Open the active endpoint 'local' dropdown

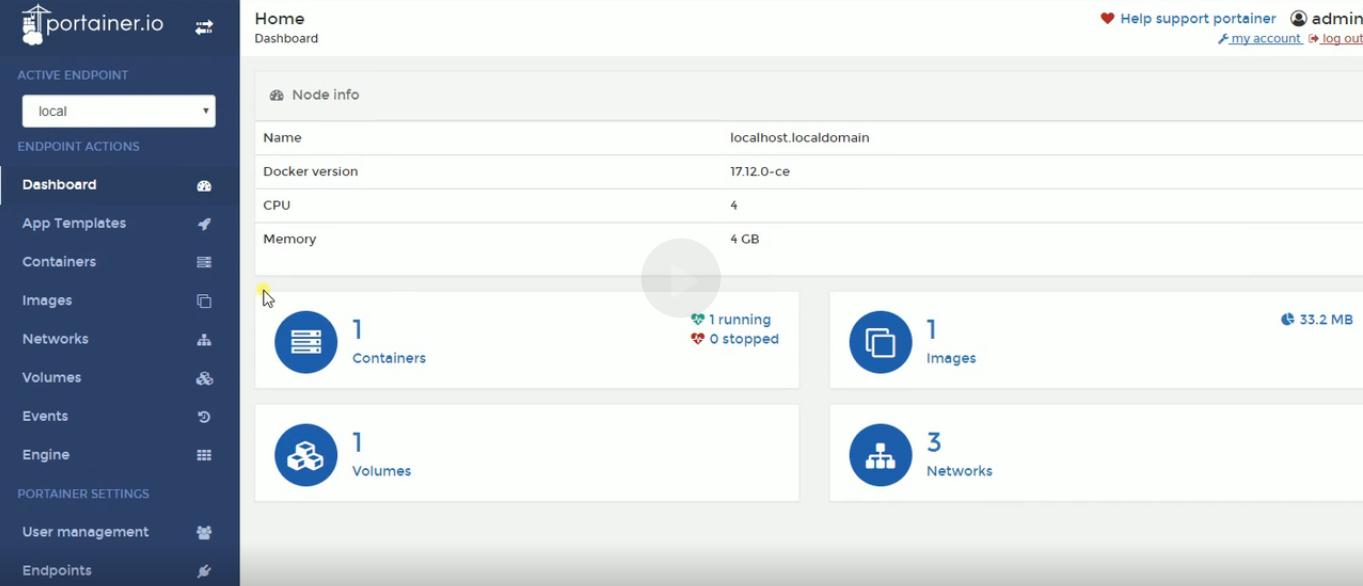point(118,111)
